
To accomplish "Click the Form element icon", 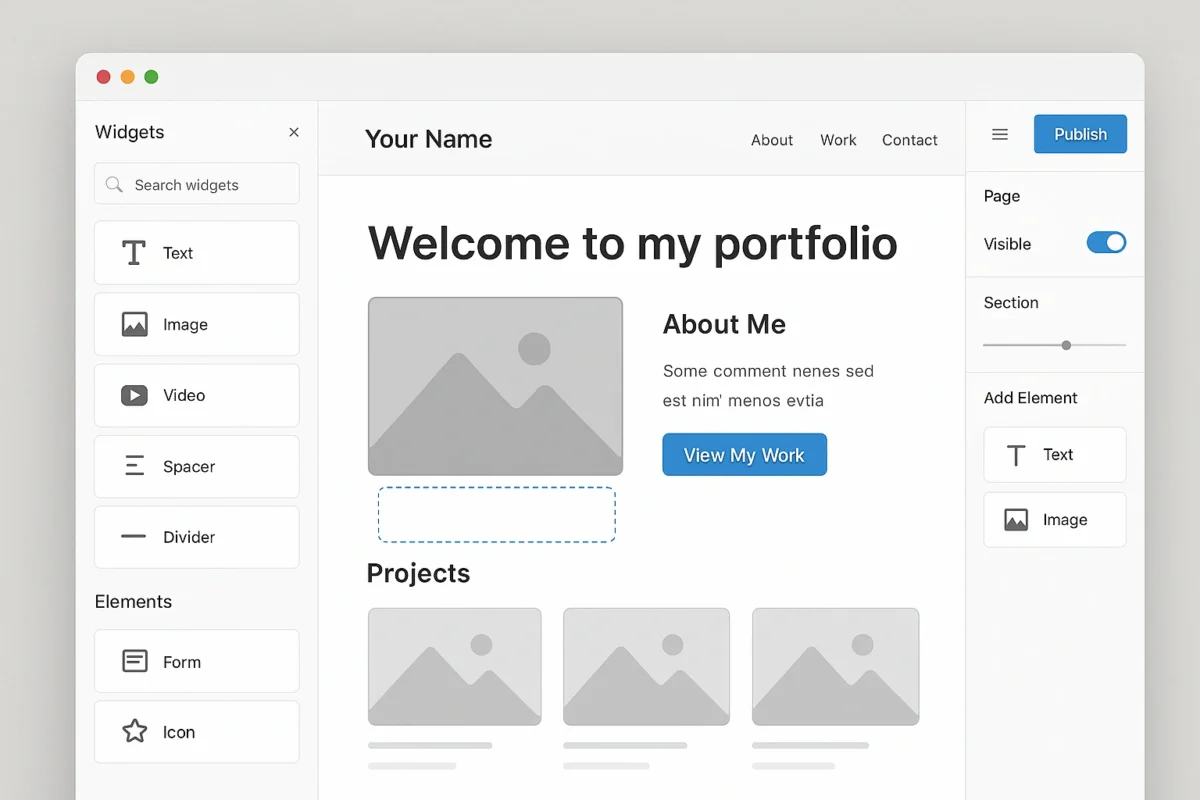I will (134, 661).
